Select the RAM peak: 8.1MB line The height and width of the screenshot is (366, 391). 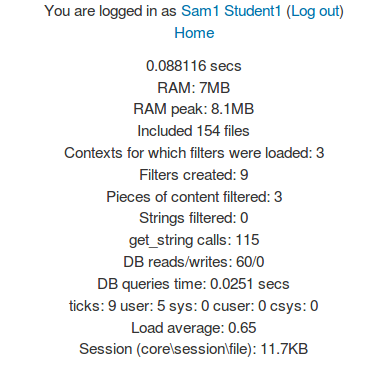[x=194, y=109]
